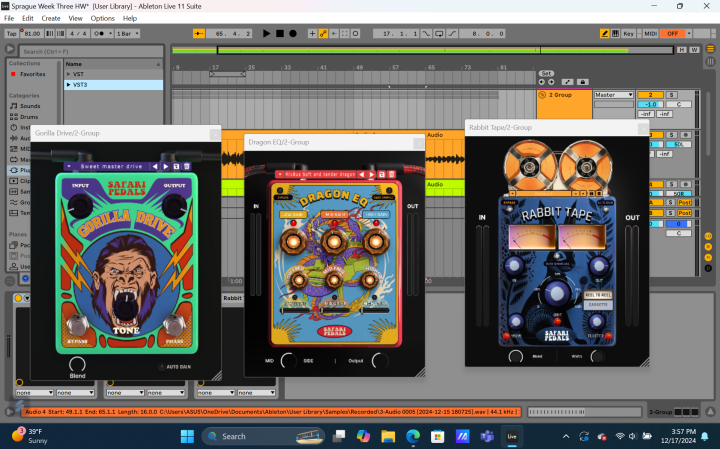Expand the VST folder in browser
The image size is (720, 449).
(69, 74)
